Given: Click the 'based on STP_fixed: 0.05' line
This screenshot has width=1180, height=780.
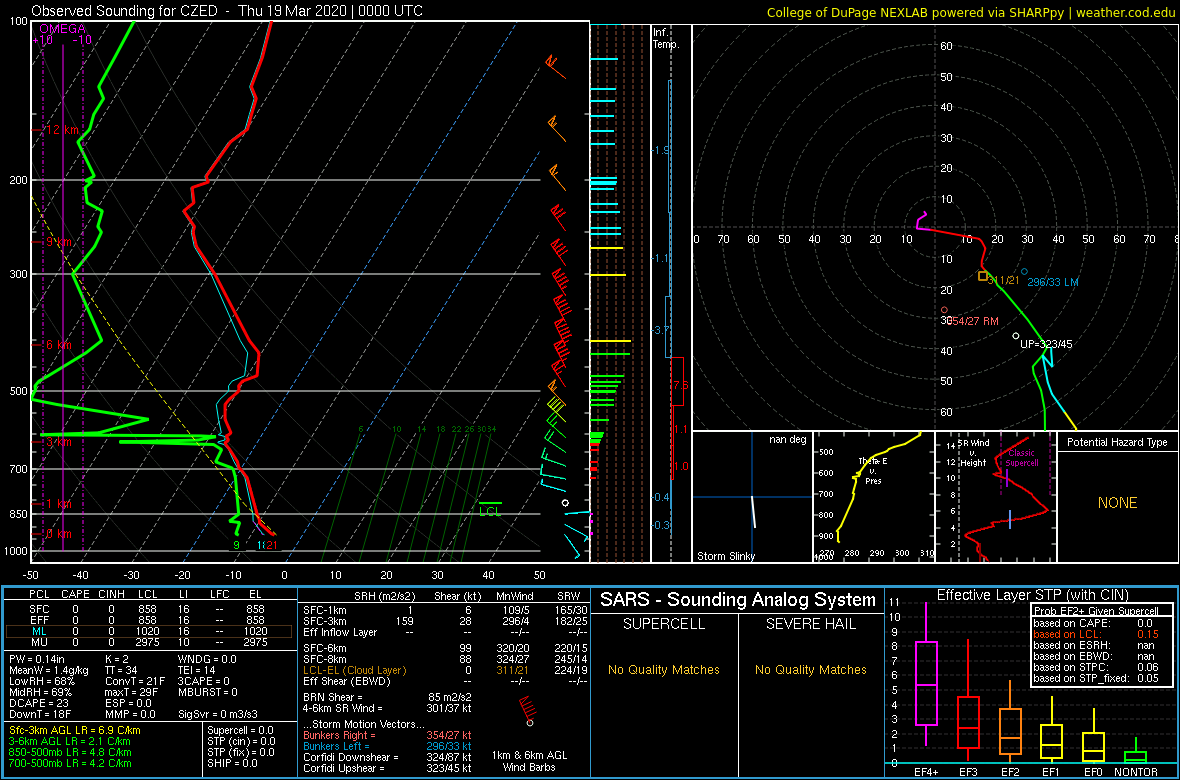Looking at the screenshot, I should pyautogui.click(x=1098, y=679).
